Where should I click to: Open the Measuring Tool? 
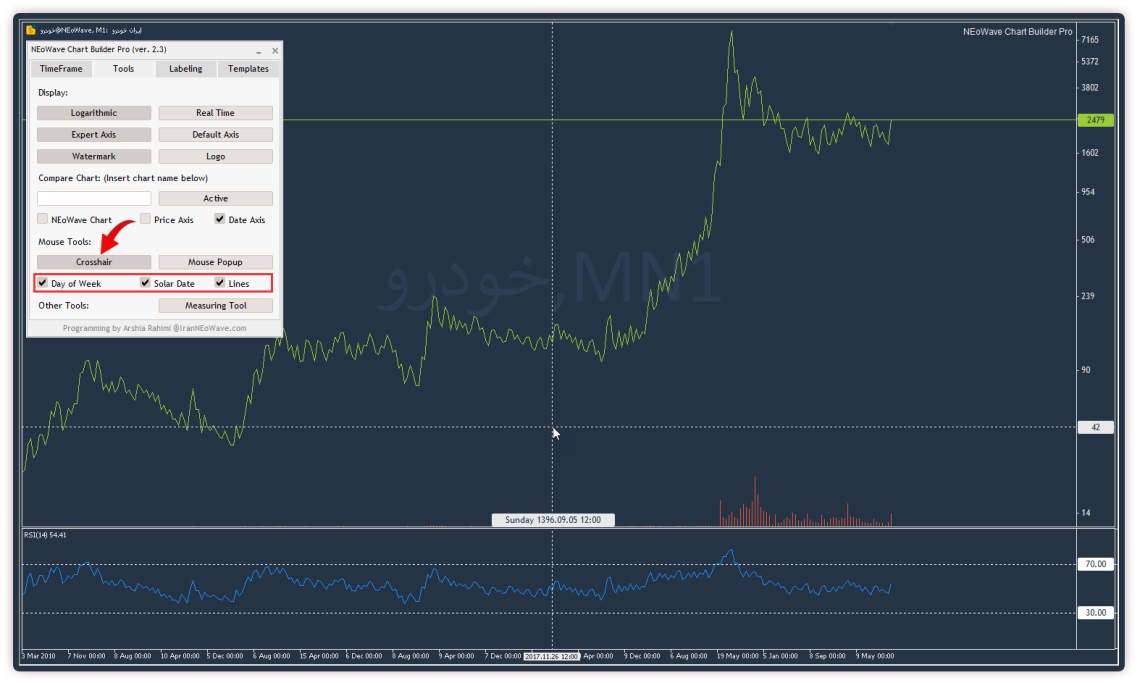[215, 306]
